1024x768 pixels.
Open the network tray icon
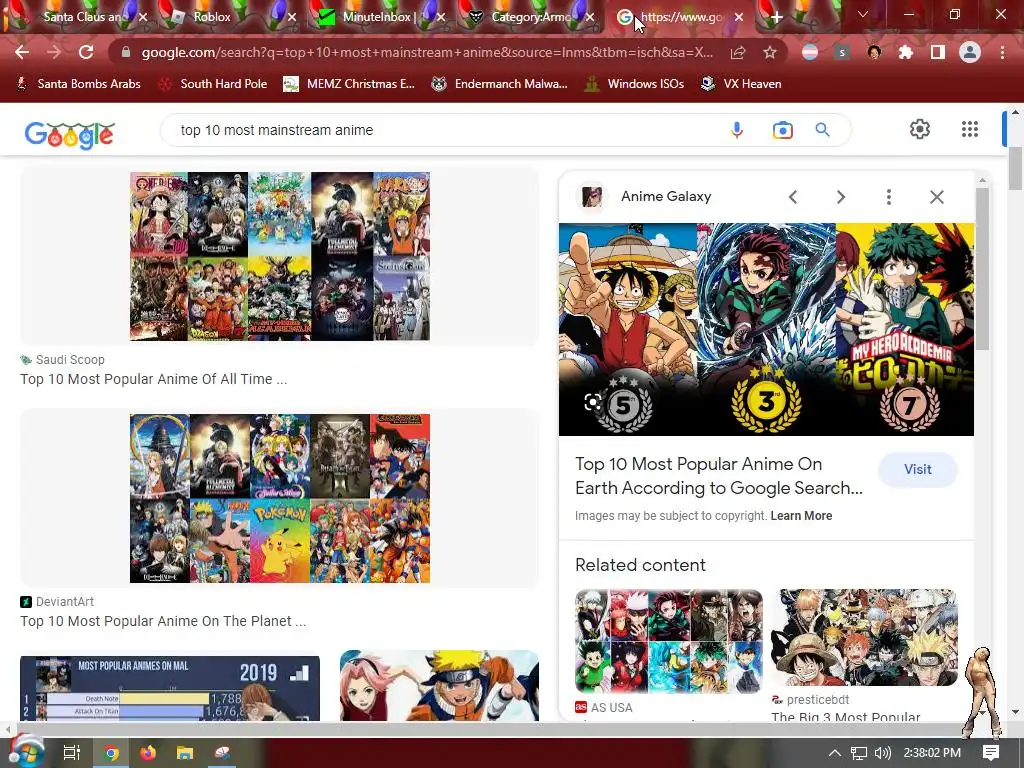point(859,753)
